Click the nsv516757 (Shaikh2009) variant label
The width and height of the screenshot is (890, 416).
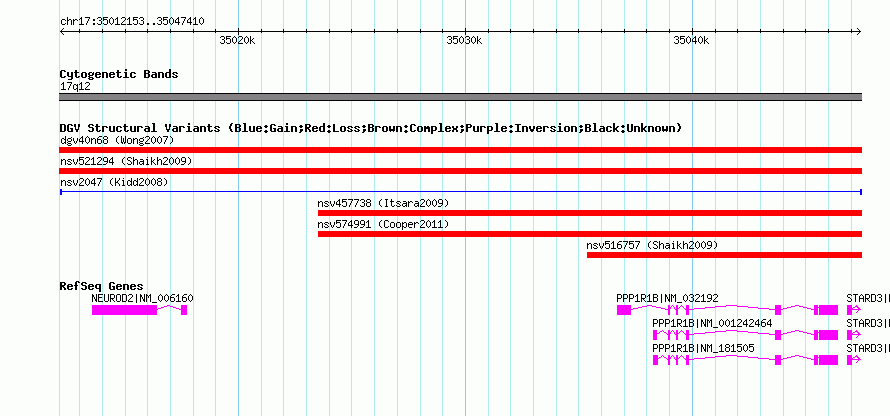pos(652,245)
